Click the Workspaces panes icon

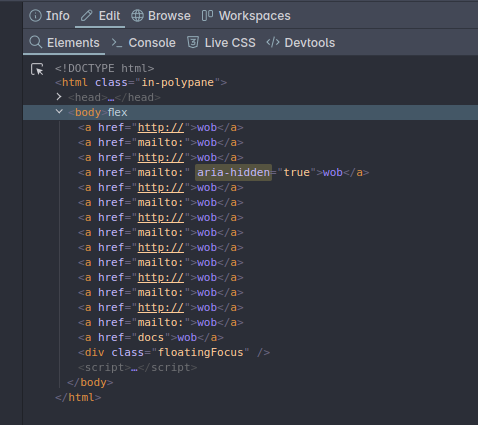(x=207, y=16)
